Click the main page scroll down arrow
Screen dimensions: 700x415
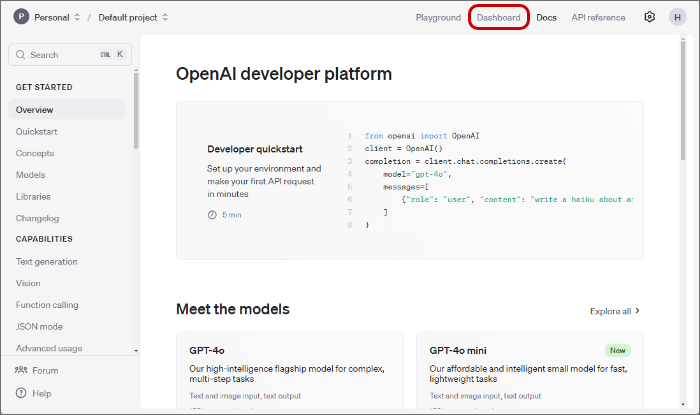point(683,405)
